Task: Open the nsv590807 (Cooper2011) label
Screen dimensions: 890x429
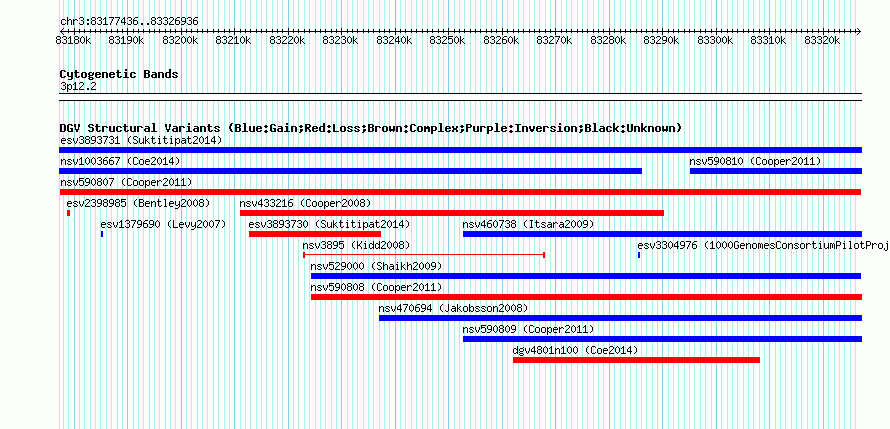Action: tap(126, 182)
